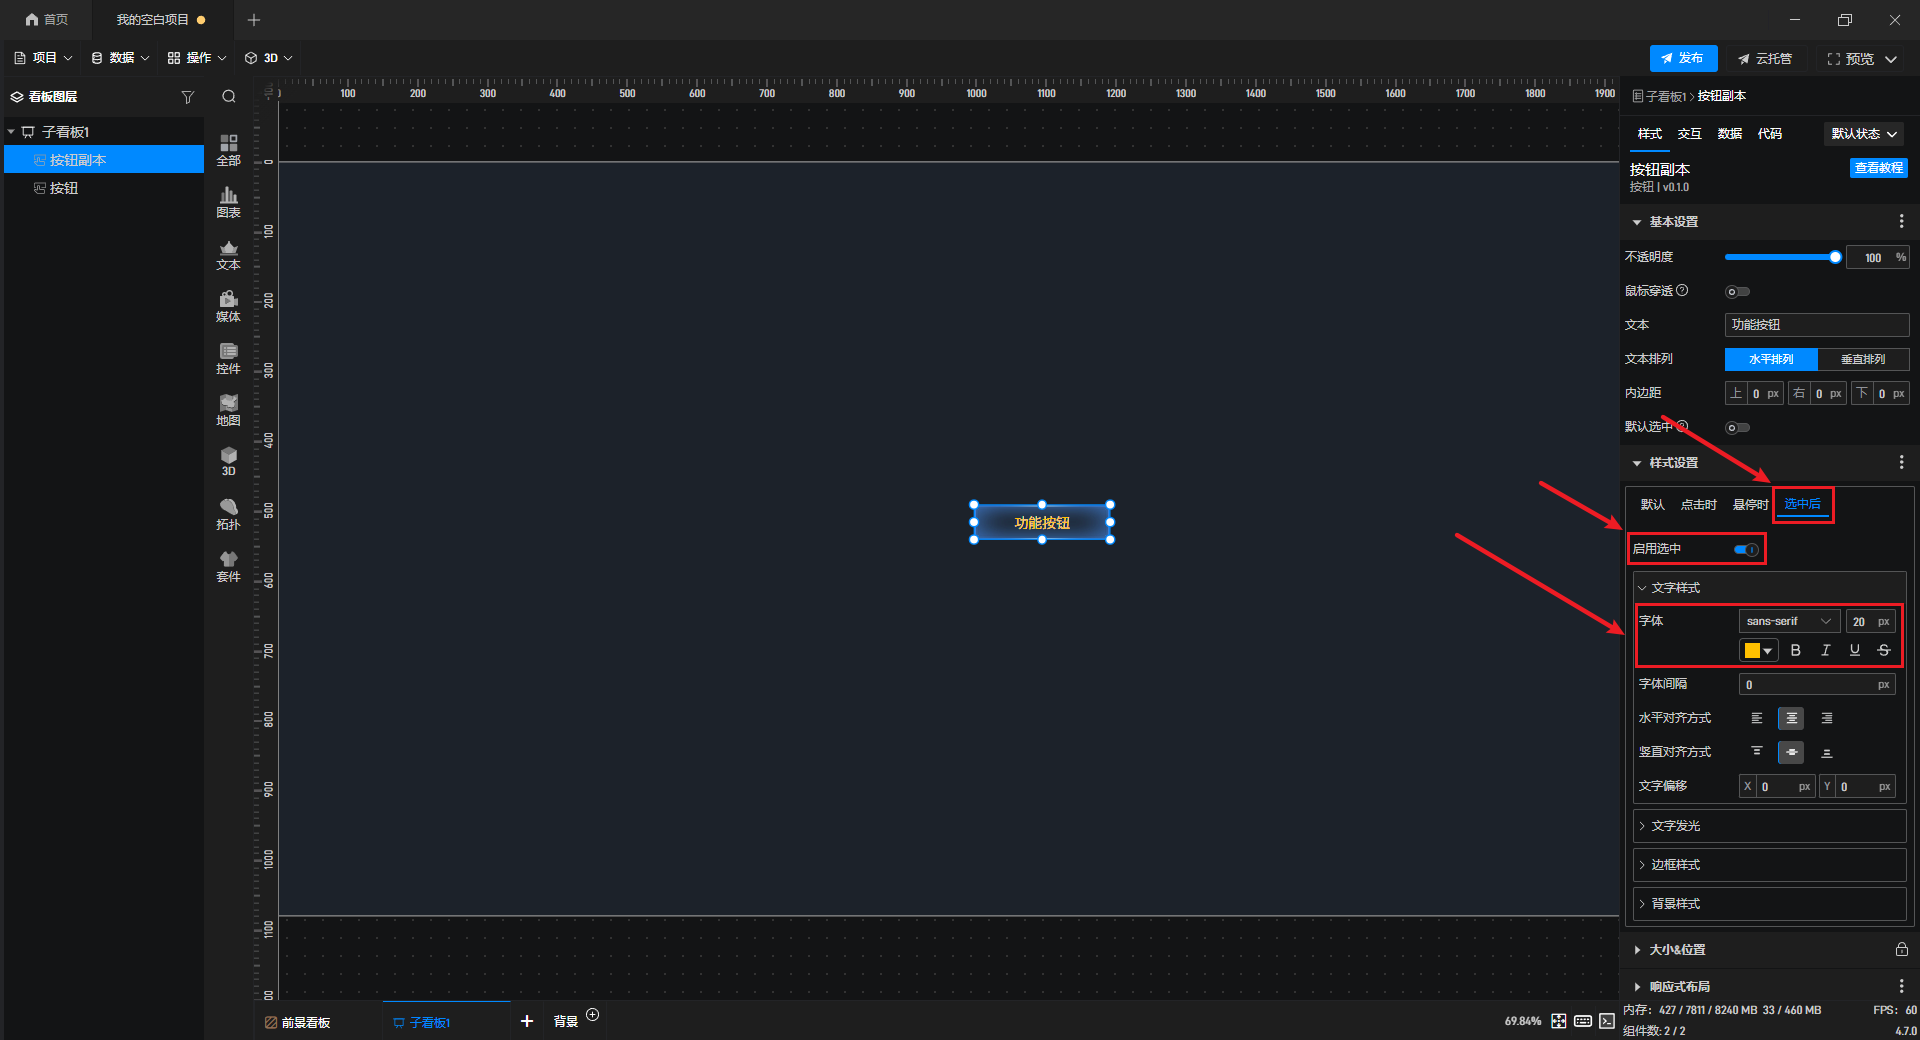Click the layer filter funnel icon
The height and width of the screenshot is (1040, 1920).
[187, 97]
